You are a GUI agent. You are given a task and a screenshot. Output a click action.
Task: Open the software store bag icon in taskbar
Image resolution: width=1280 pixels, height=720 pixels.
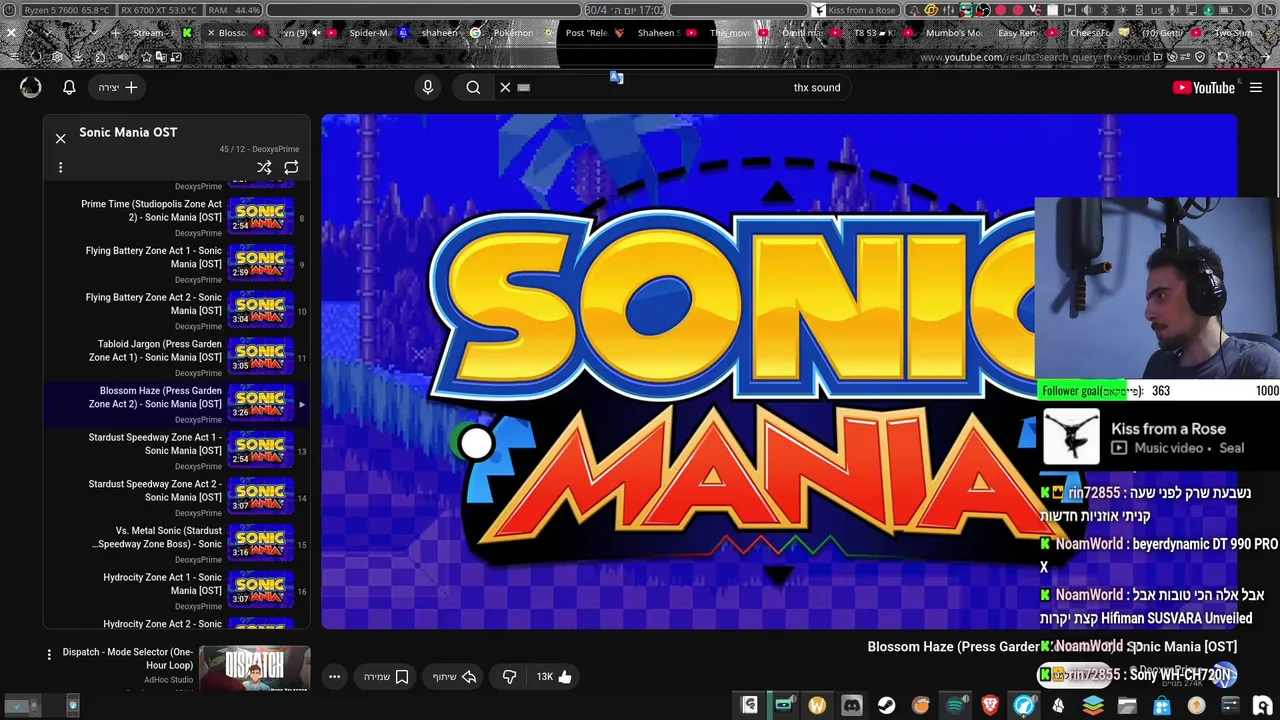[1162, 705]
